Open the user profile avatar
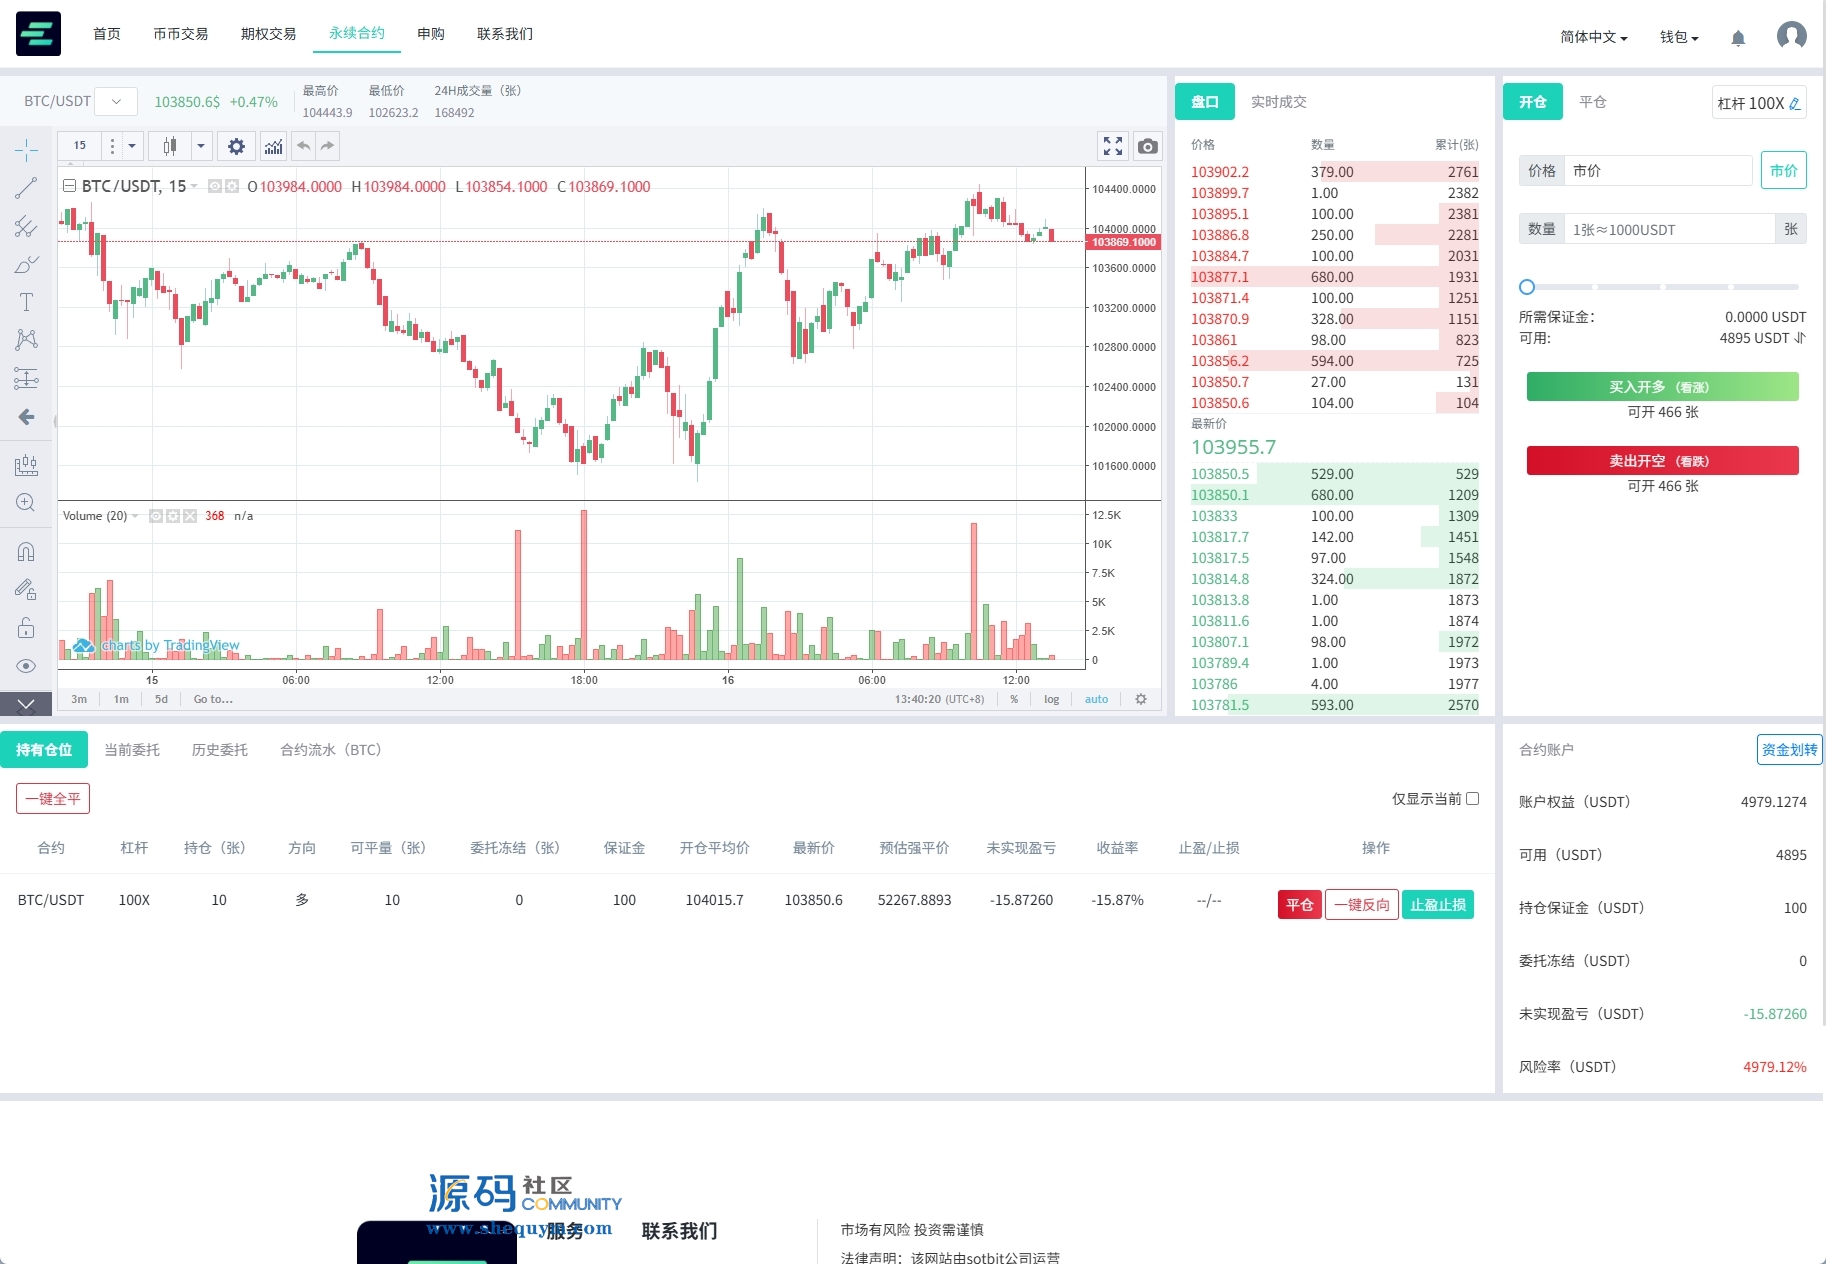Screen dimensions: 1826x1264 pos(1791,36)
